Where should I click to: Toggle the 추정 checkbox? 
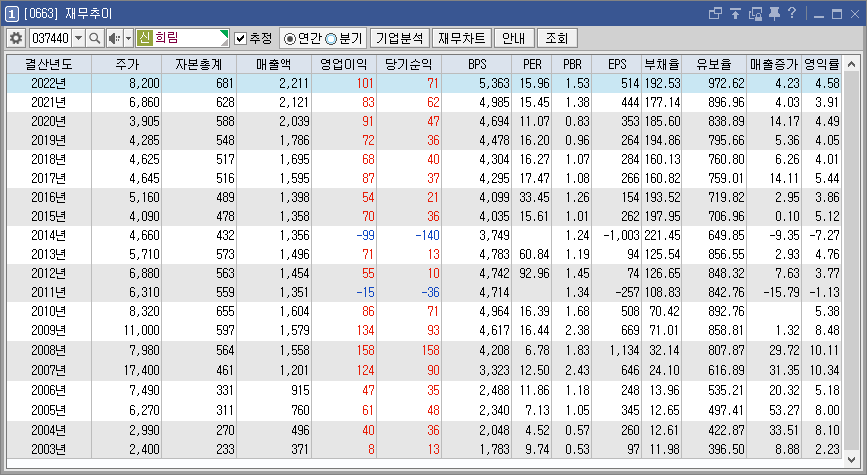click(240, 38)
